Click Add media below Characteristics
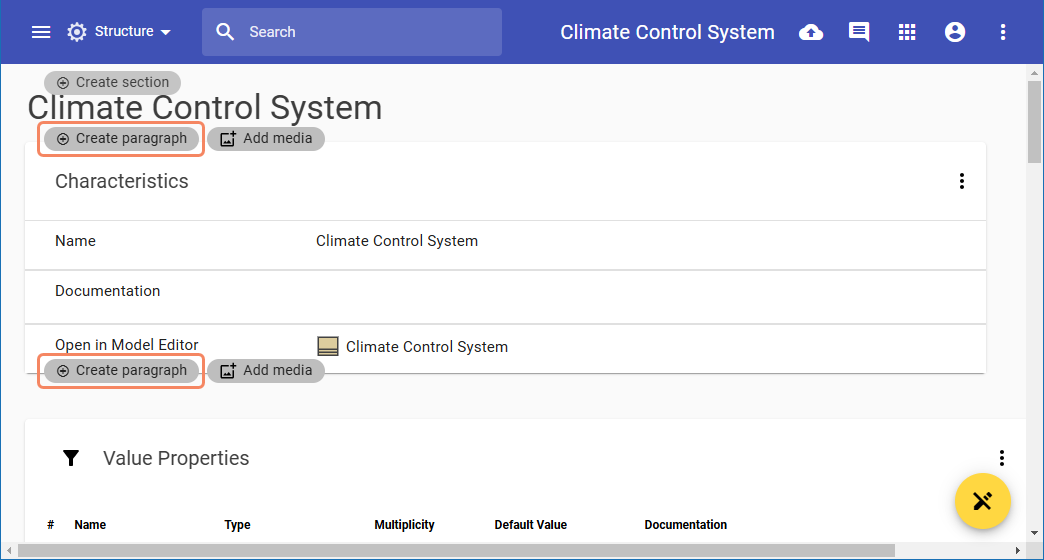The width and height of the screenshot is (1044, 560). tap(266, 371)
